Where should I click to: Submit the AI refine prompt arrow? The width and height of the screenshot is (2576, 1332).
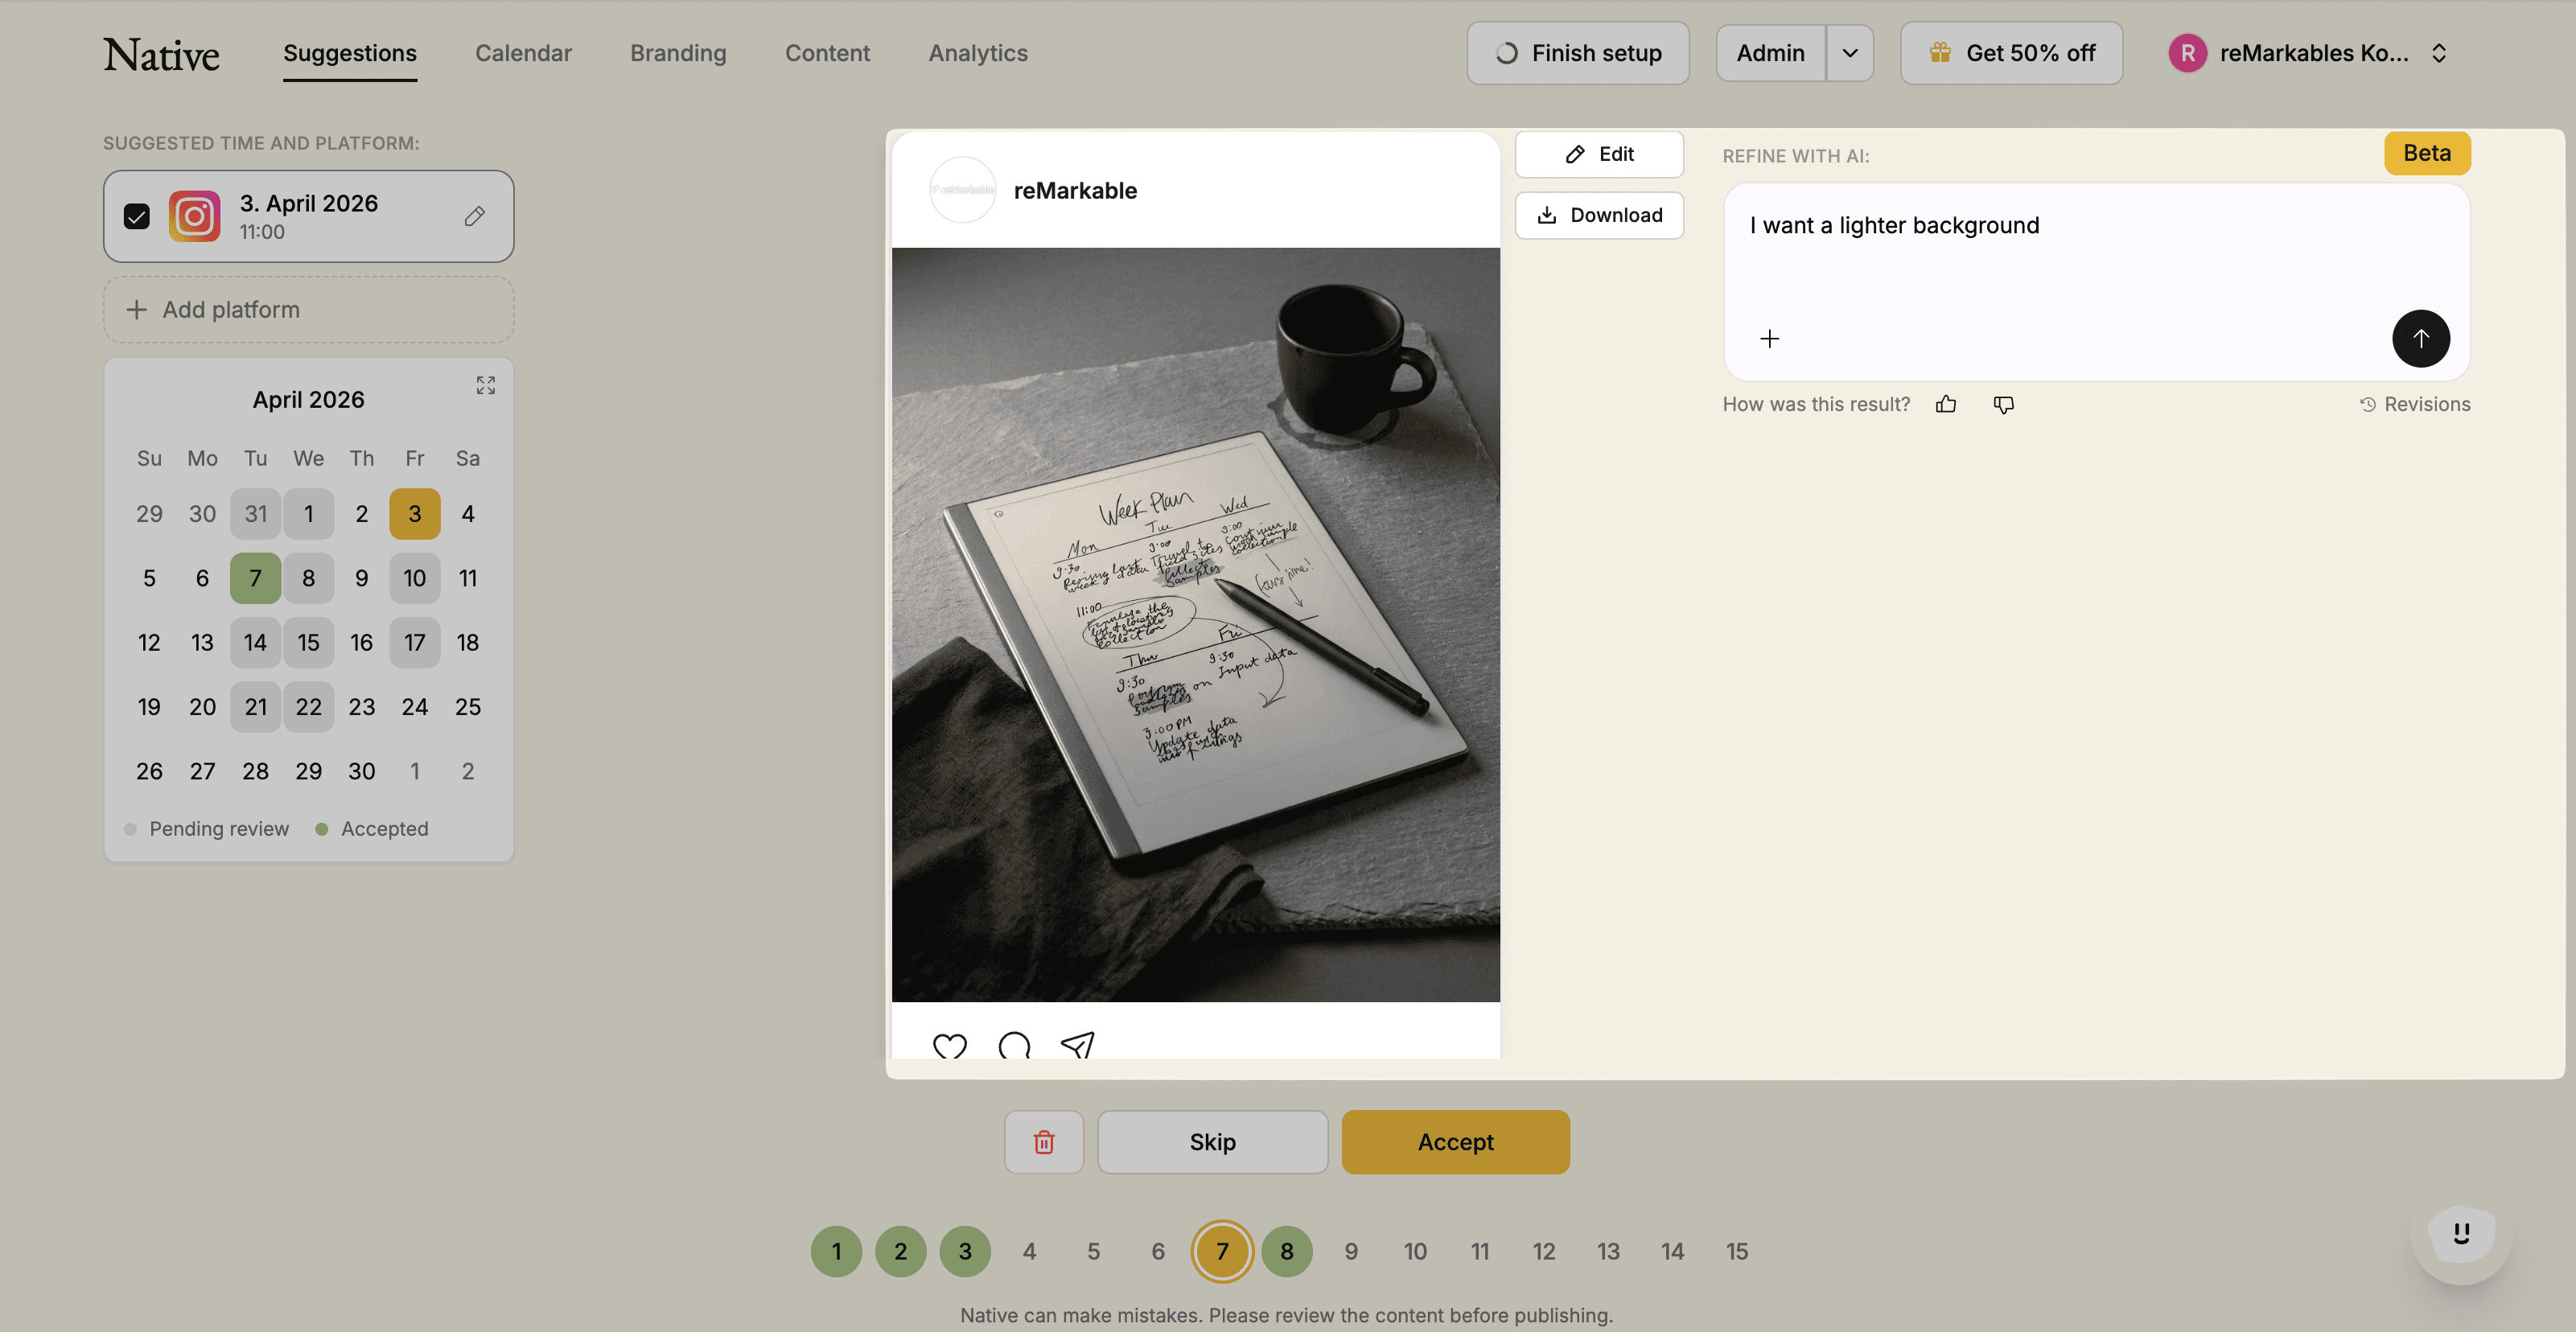tap(2420, 338)
